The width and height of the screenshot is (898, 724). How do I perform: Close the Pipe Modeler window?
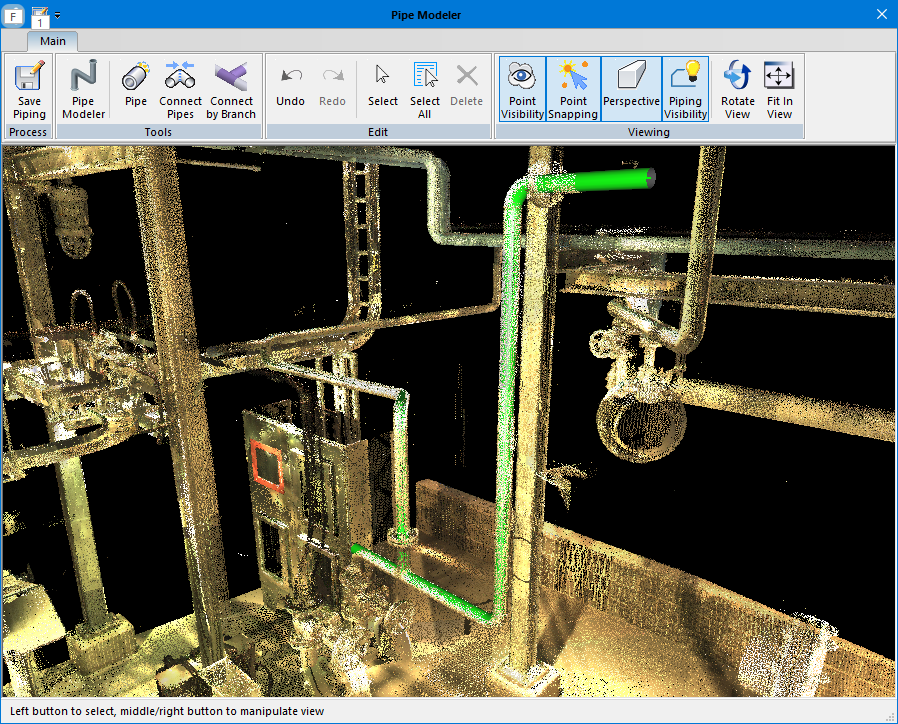[x=881, y=15]
